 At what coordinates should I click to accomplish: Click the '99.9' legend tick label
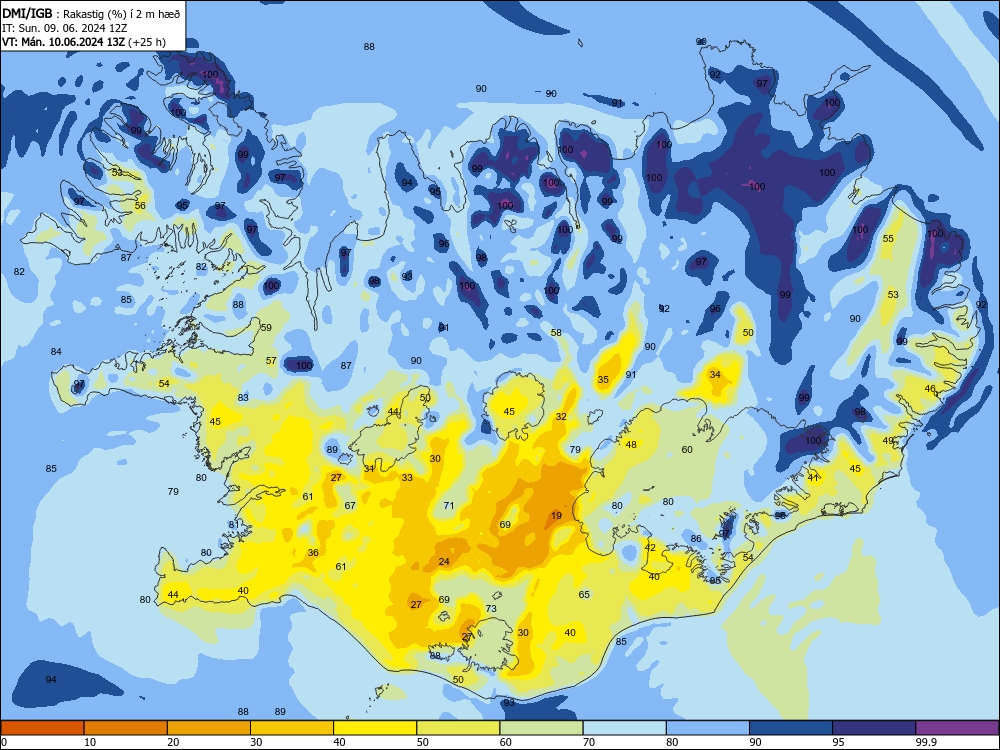point(926,742)
